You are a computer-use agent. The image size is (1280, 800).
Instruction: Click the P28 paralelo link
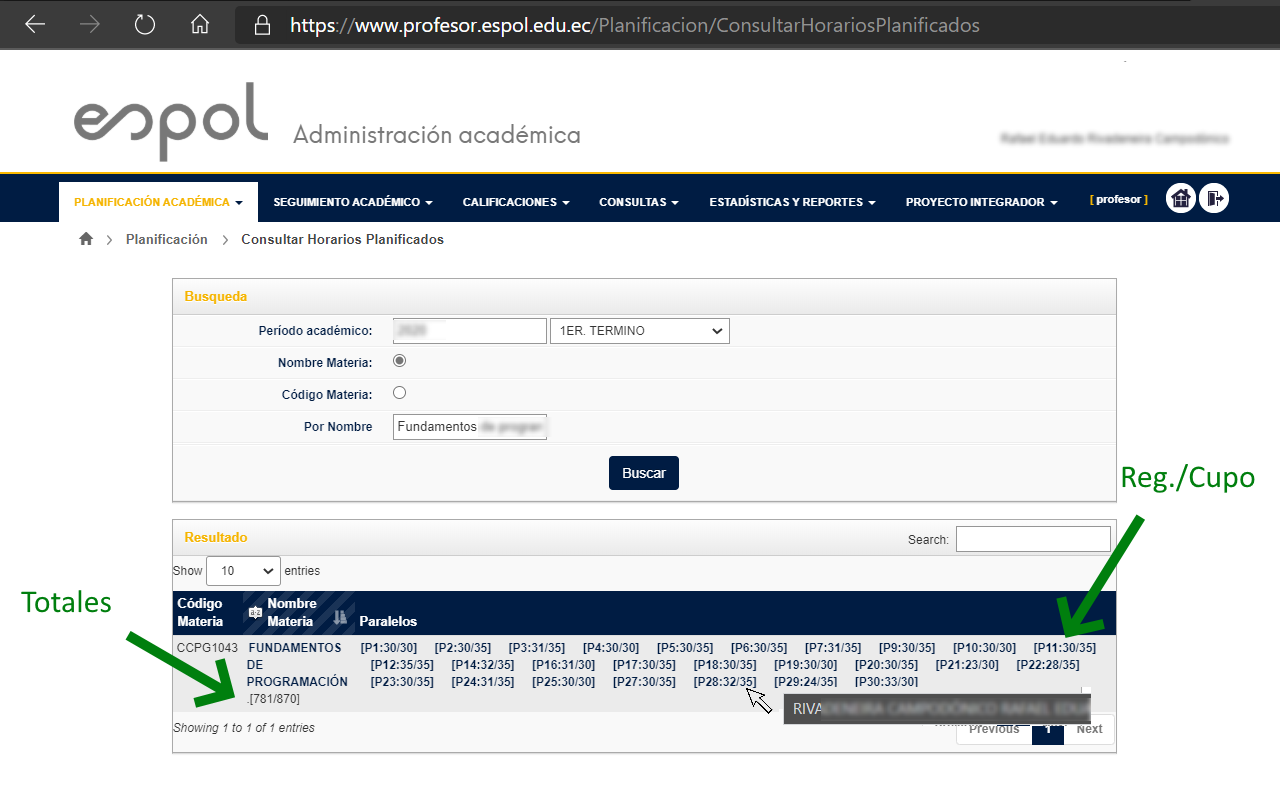724,682
